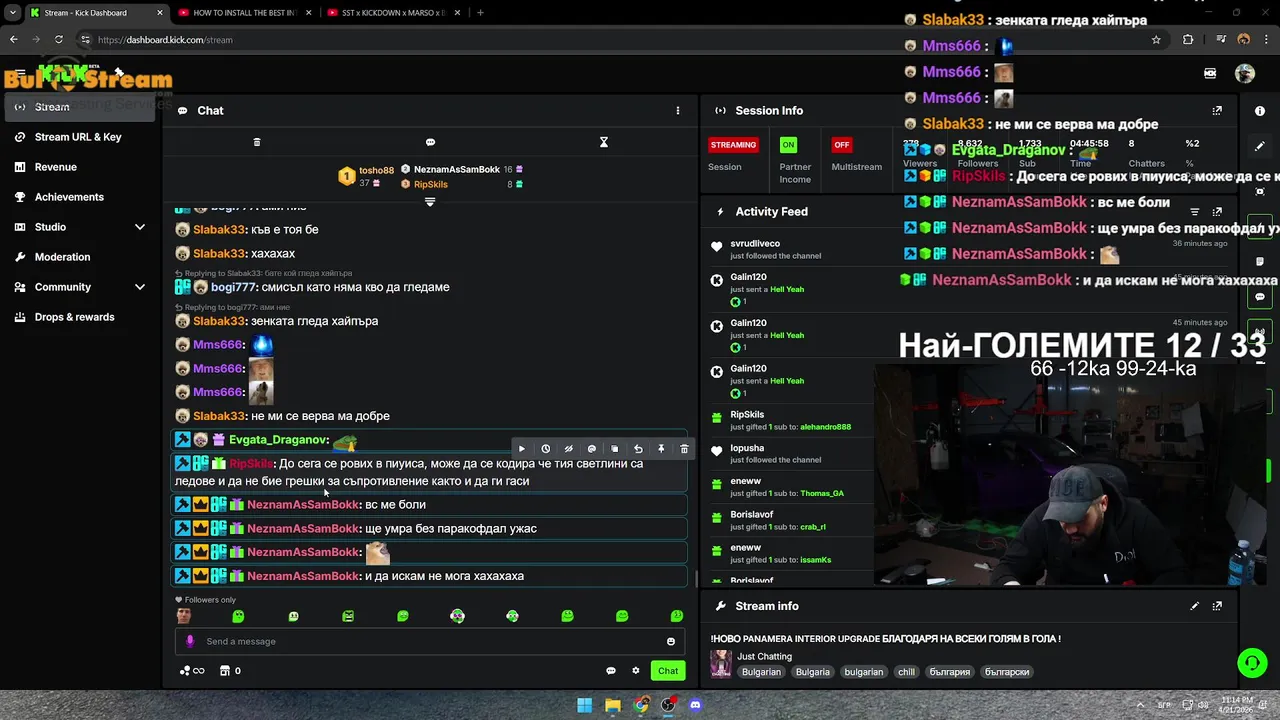Switch to SST x KICKDOWN browser tab
The height and width of the screenshot is (720, 1280).
(x=394, y=13)
